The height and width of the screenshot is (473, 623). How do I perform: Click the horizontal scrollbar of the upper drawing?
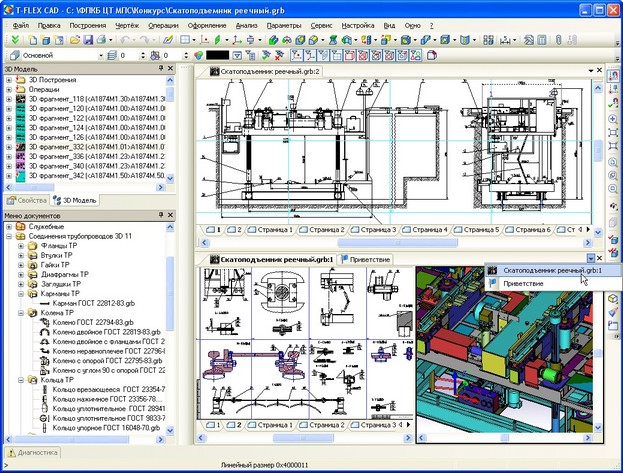pos(396,242)
